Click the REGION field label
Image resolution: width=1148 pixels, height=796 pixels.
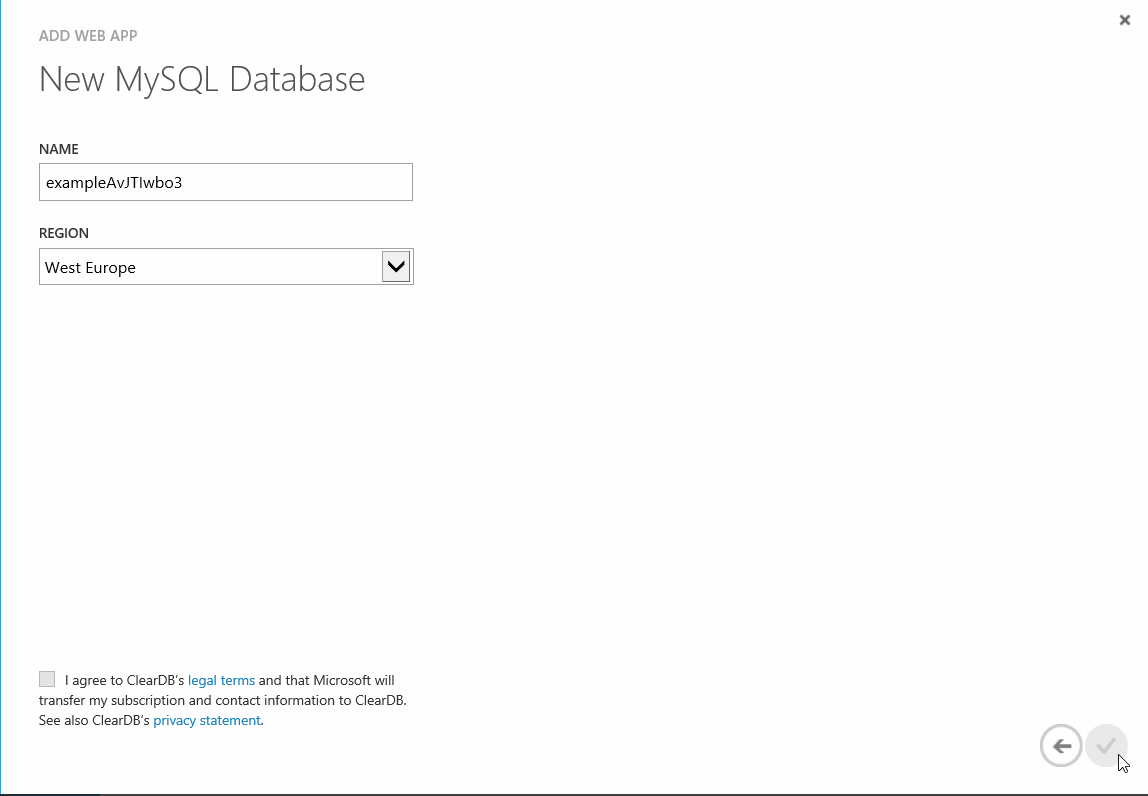[64, 232]
